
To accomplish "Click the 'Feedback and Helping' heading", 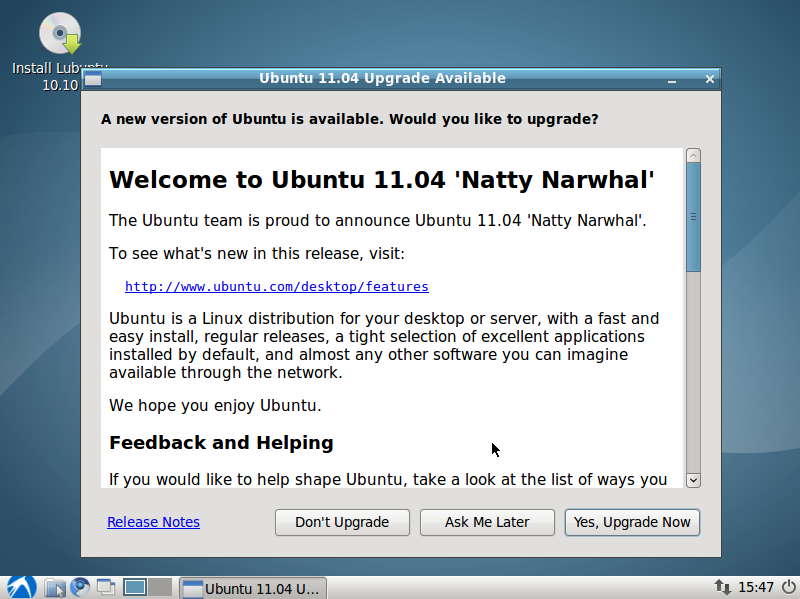I will tap(221, 443).
